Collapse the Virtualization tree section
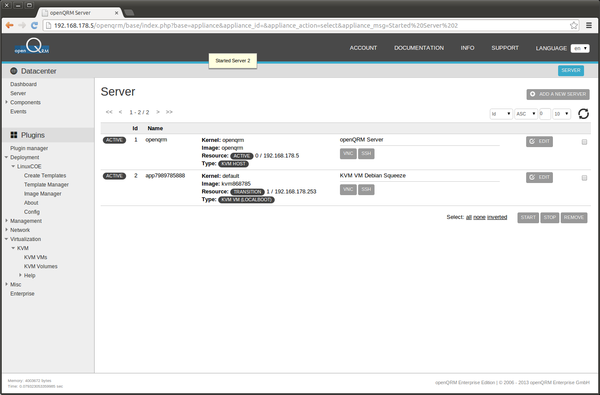600x395 pixels. [7, 239]
